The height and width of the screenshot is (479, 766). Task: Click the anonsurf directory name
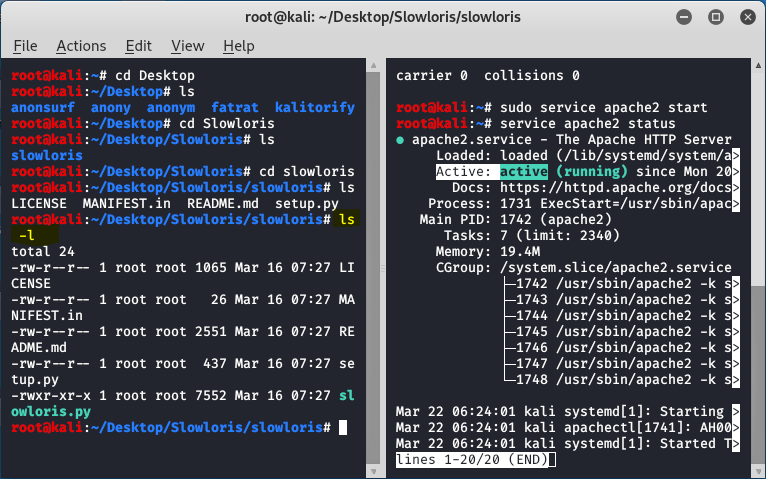(x=44, y=107)
